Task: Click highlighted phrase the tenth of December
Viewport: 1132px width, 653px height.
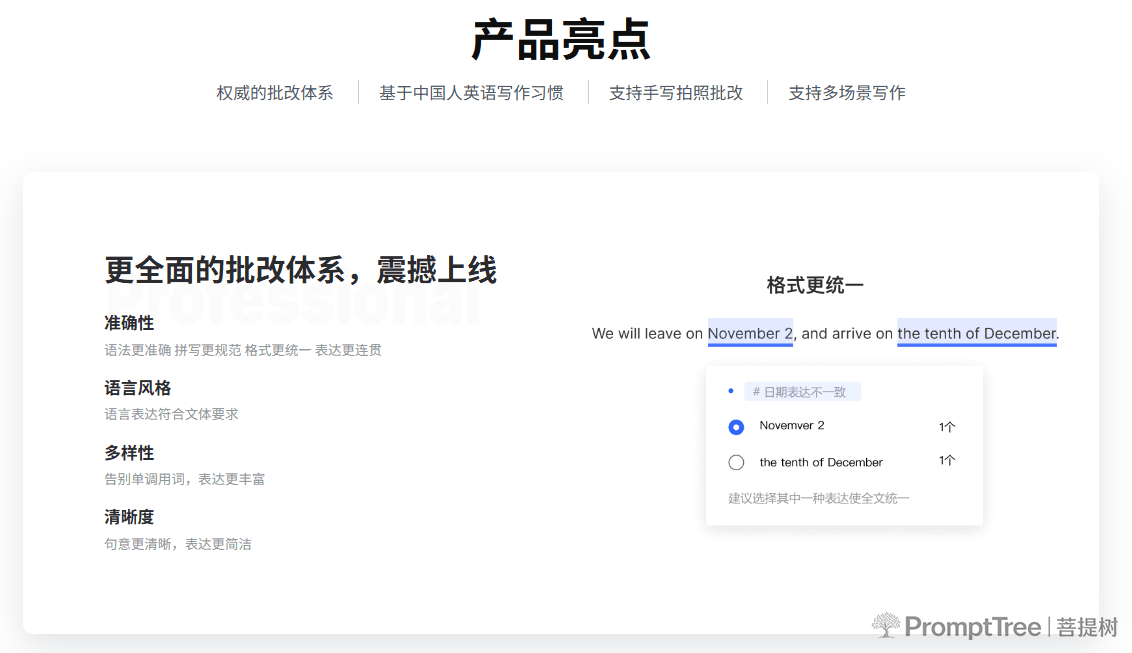Action: [977, 333]
